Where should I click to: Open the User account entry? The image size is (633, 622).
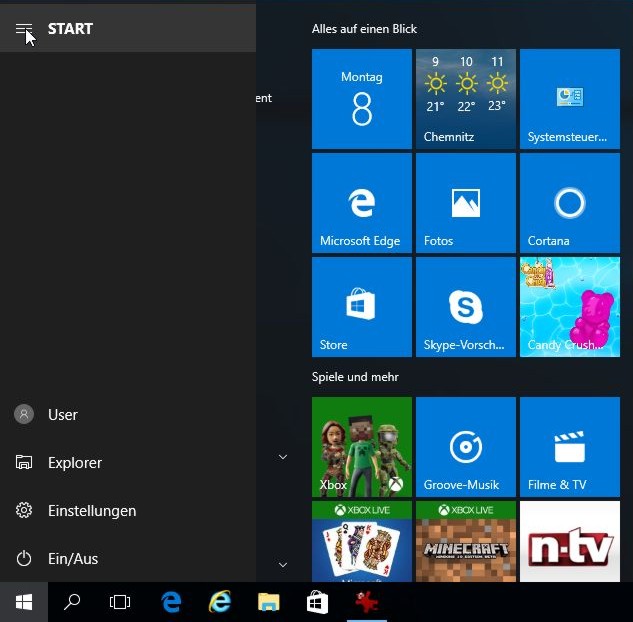128,415
